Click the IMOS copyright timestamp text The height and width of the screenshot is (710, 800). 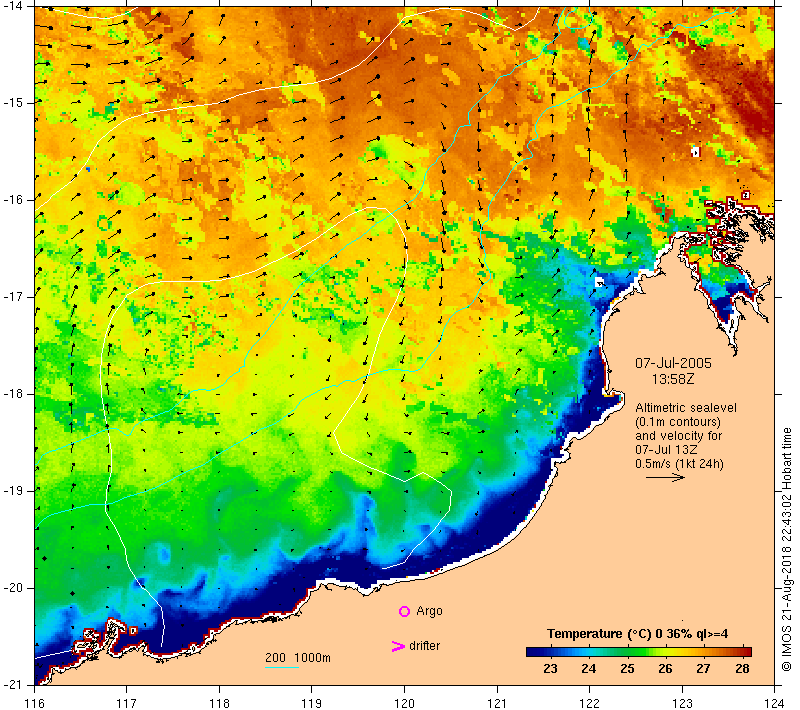tap(787, 550)
